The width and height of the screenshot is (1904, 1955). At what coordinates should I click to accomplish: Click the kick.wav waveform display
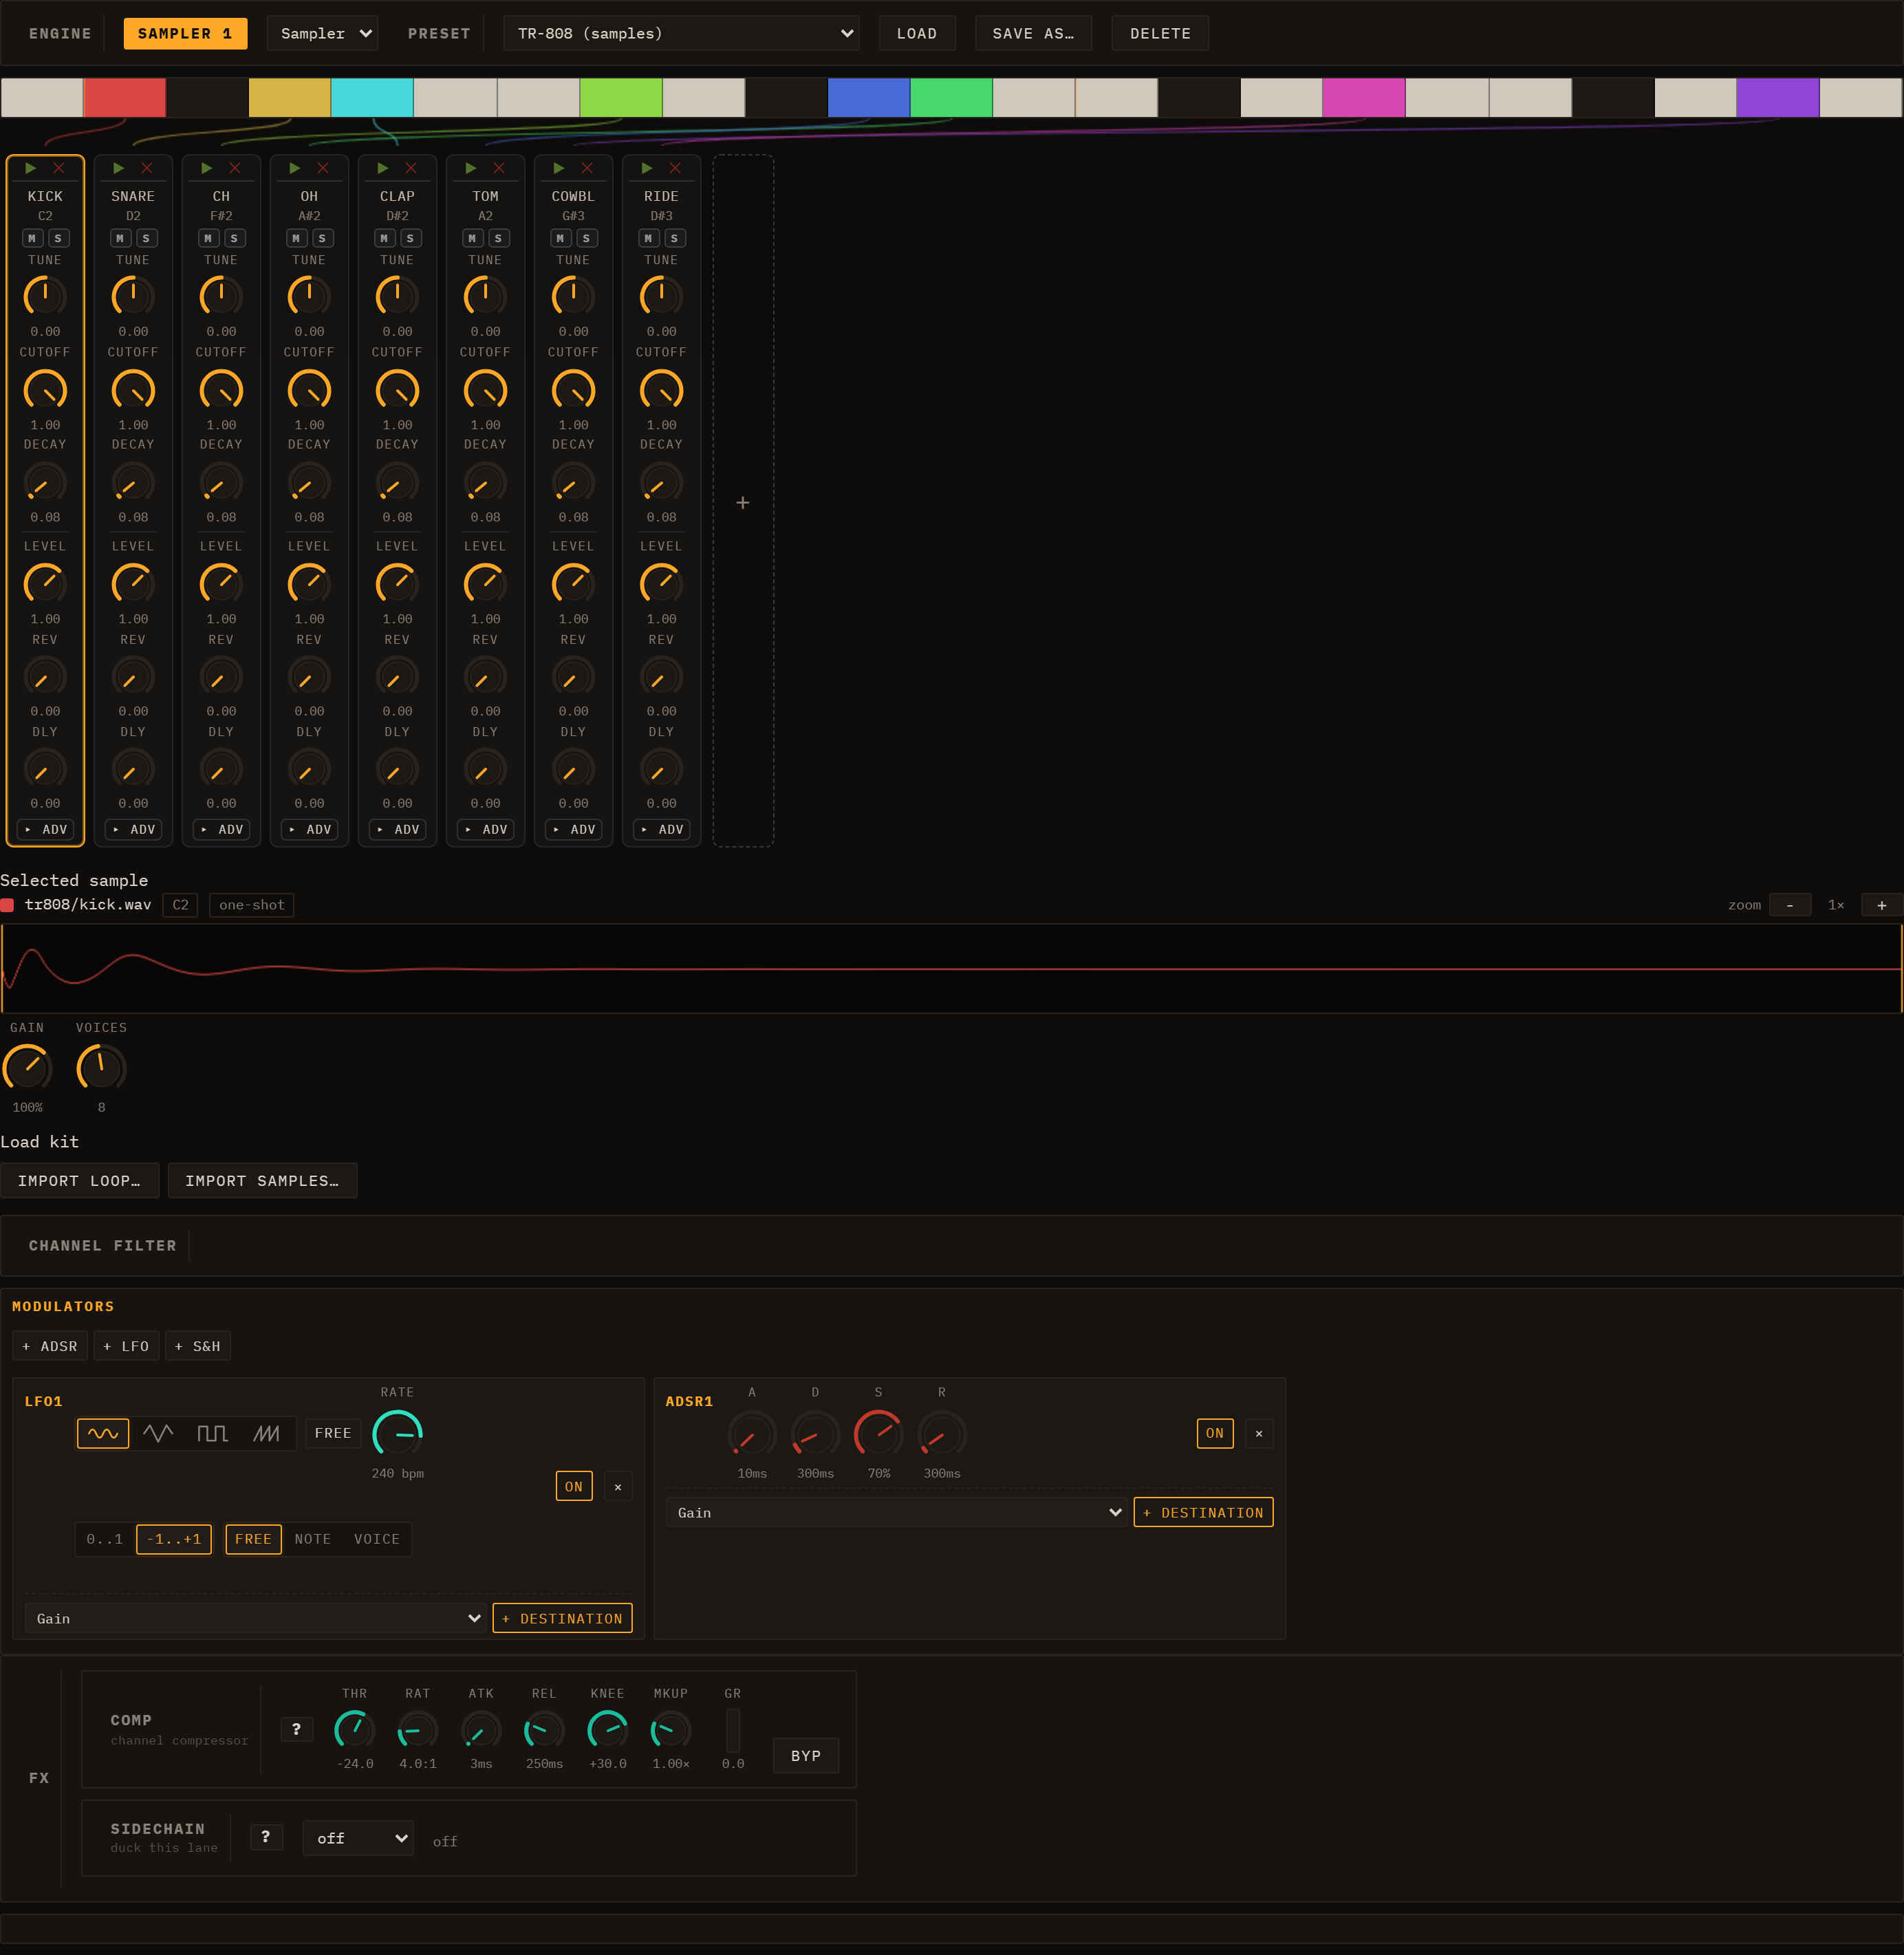click(x=951, y=968)
